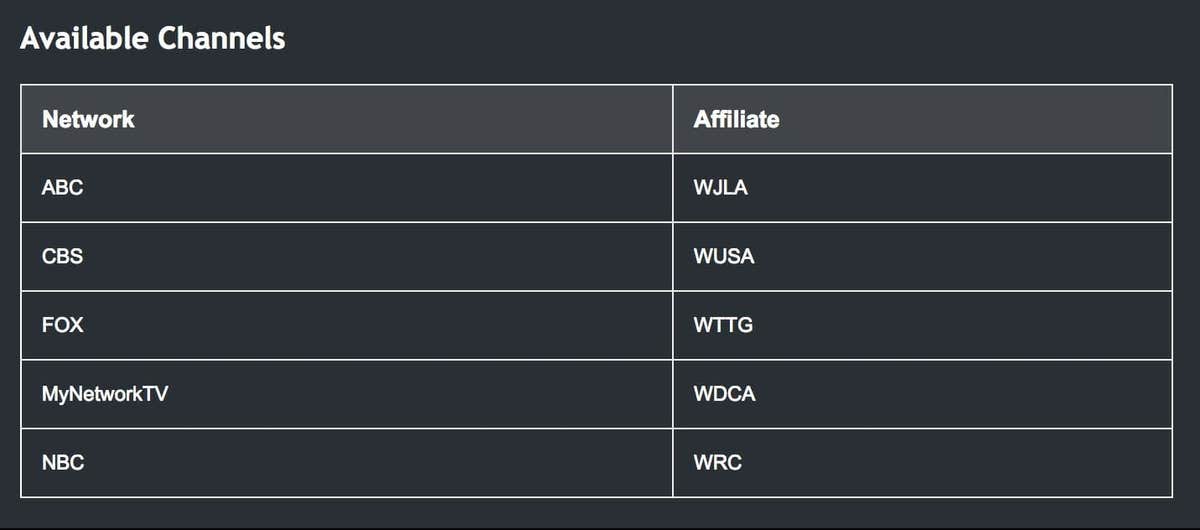The height and width of the screenshot is (530, 1200).
Task: Pick the affiliate shown for NBC
Action: pos(717,463)
